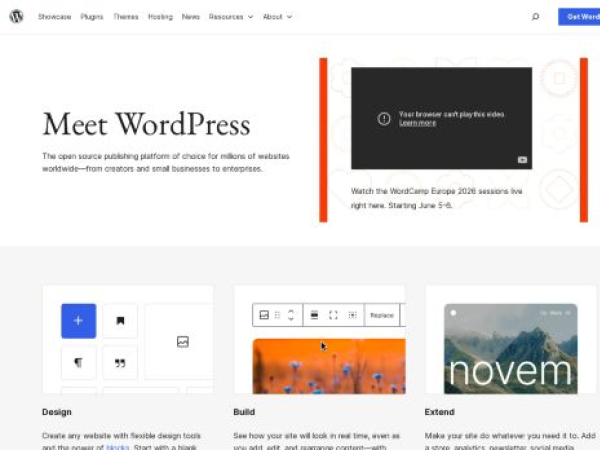Click the YouTube icon on video player
600x450 pixels.
pyautogui.click(x=522, y=160)
